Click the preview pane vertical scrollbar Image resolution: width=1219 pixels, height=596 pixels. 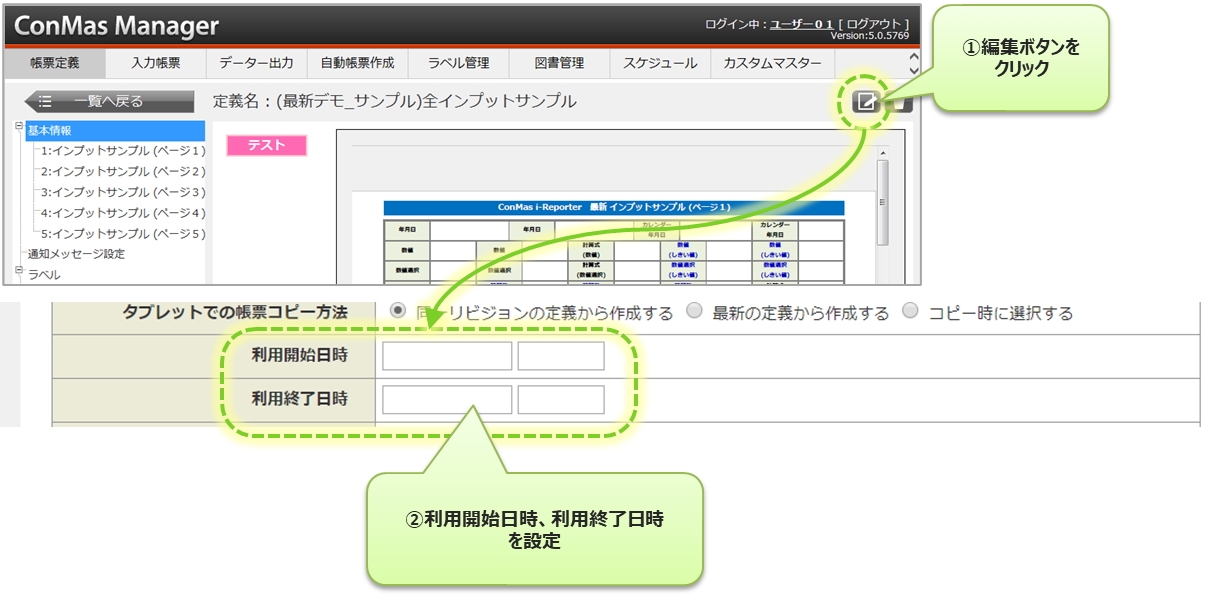click(882, 200)
